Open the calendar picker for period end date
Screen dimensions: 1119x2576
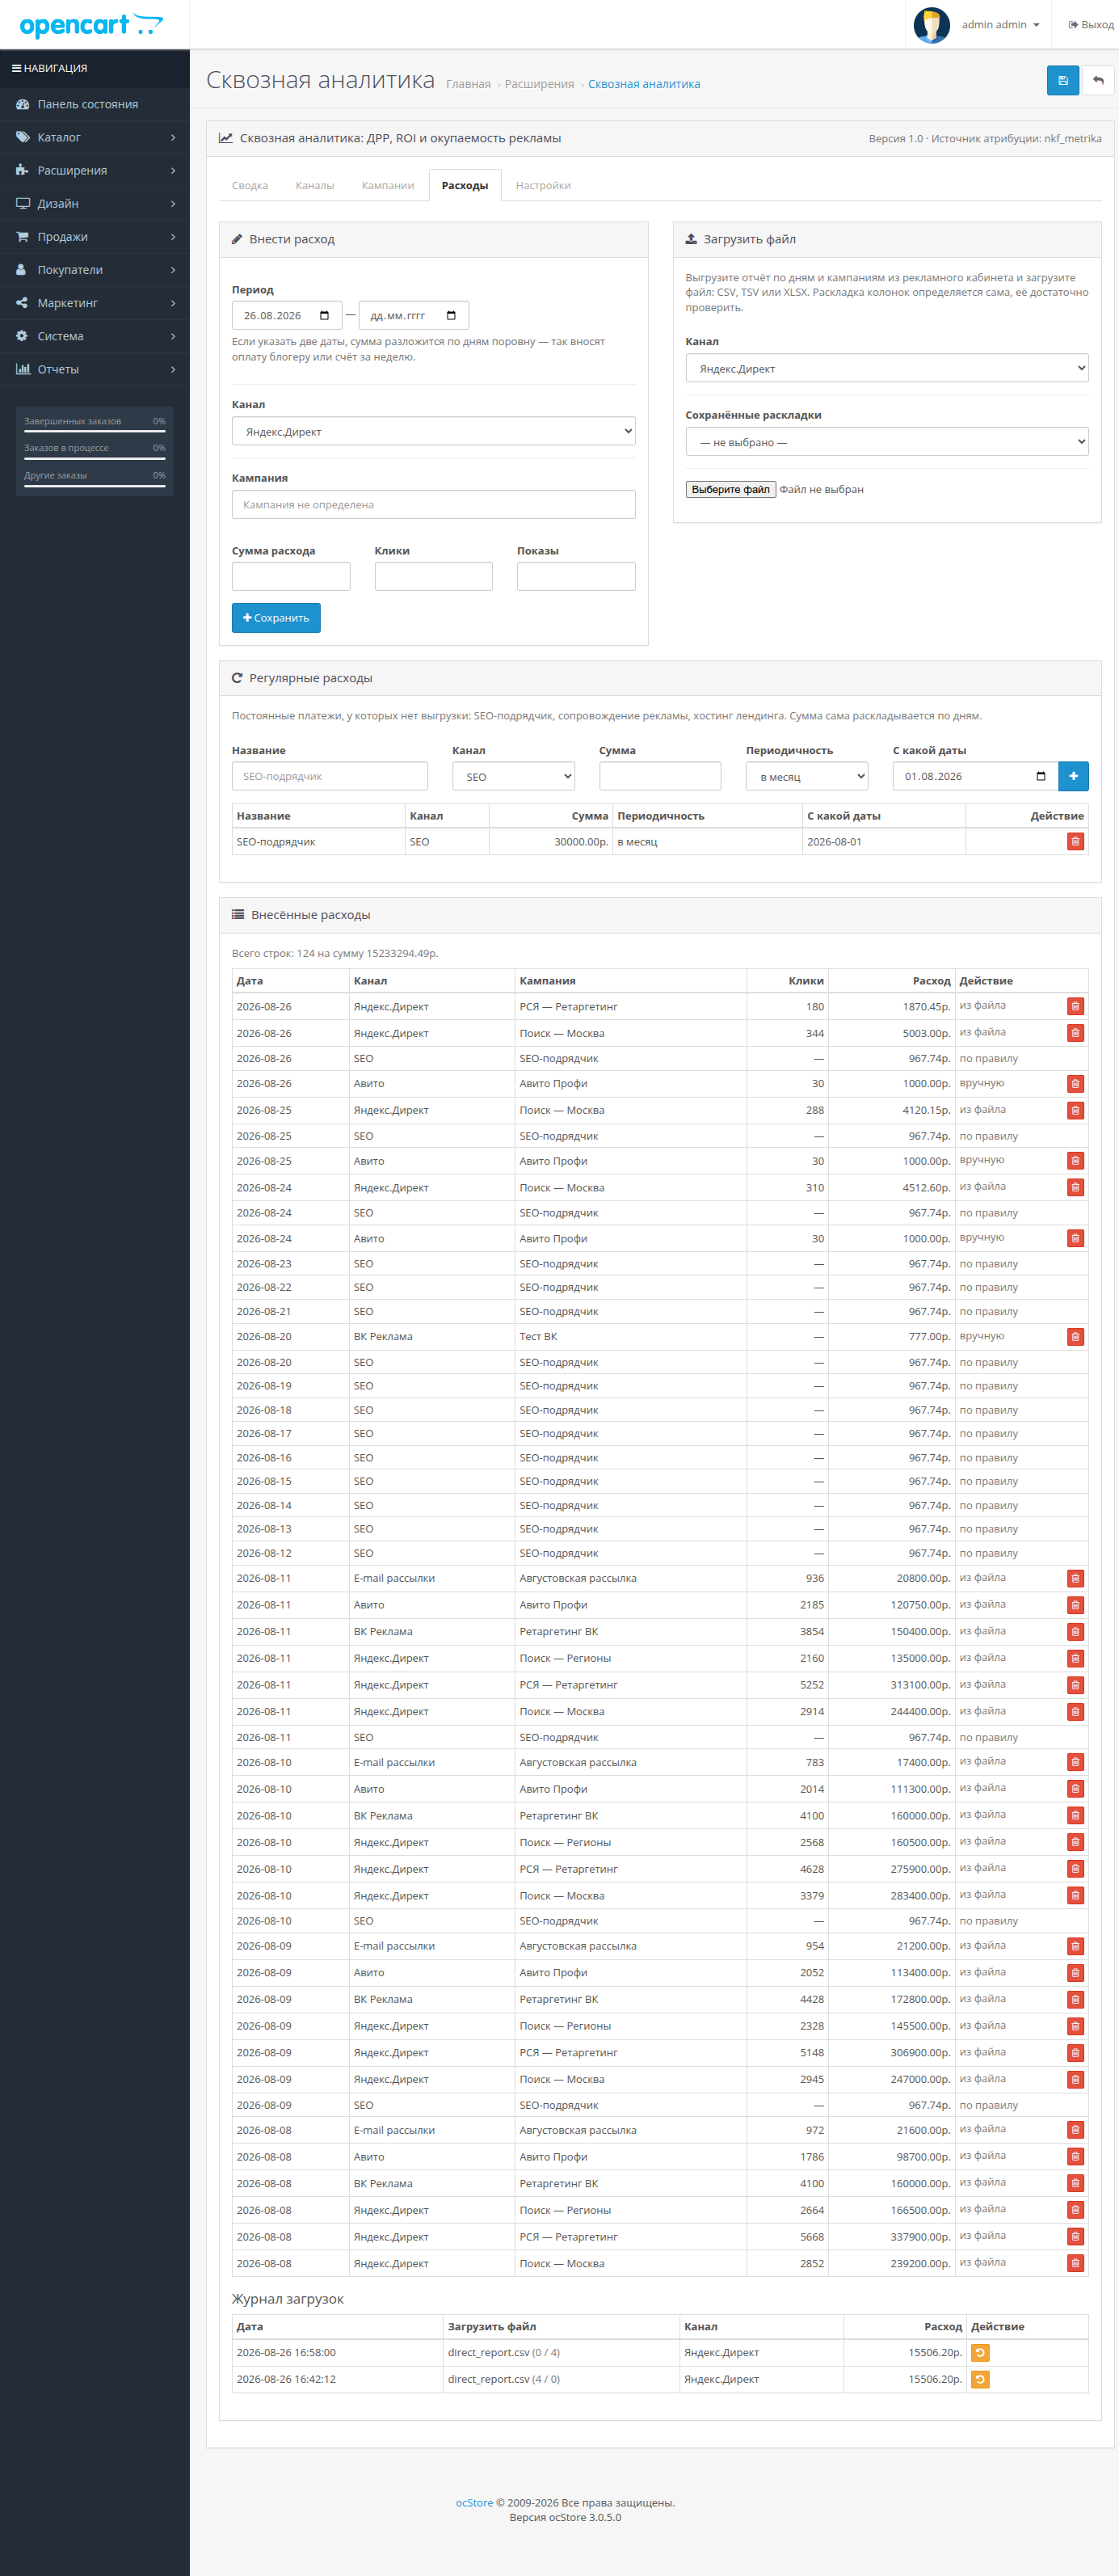pos(451,316)
